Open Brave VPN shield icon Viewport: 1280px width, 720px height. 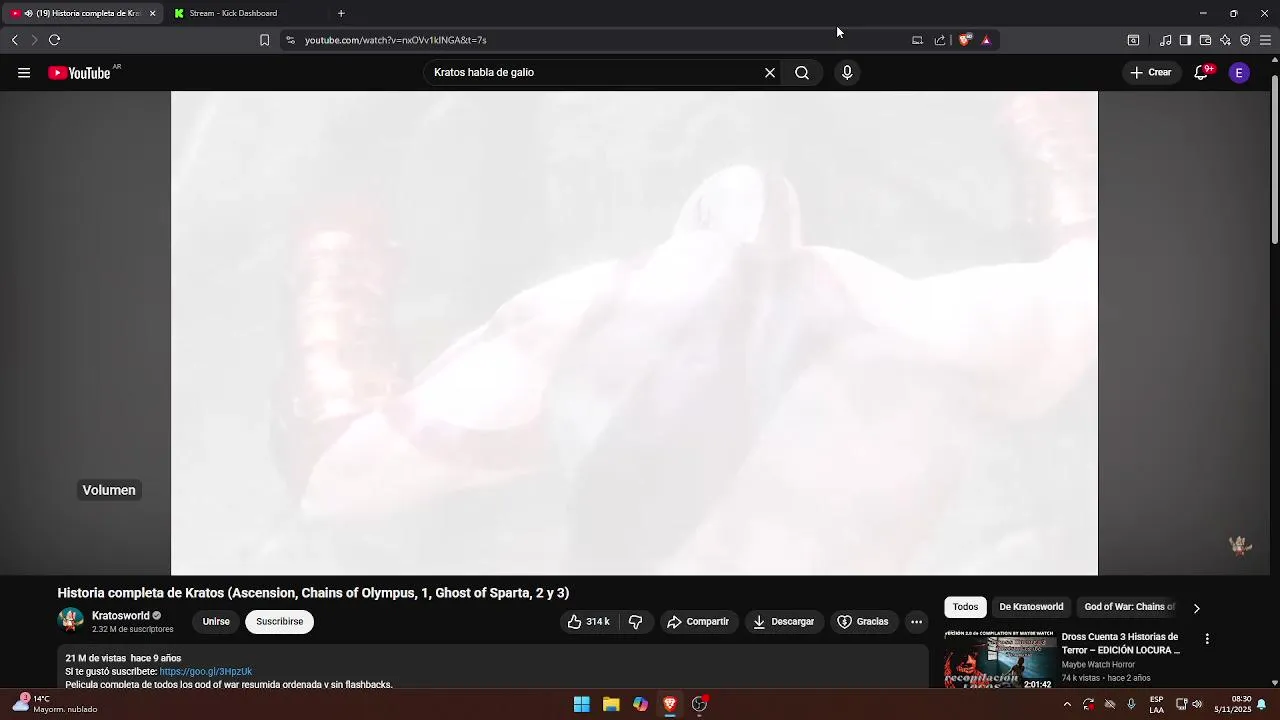[1245, 40]
